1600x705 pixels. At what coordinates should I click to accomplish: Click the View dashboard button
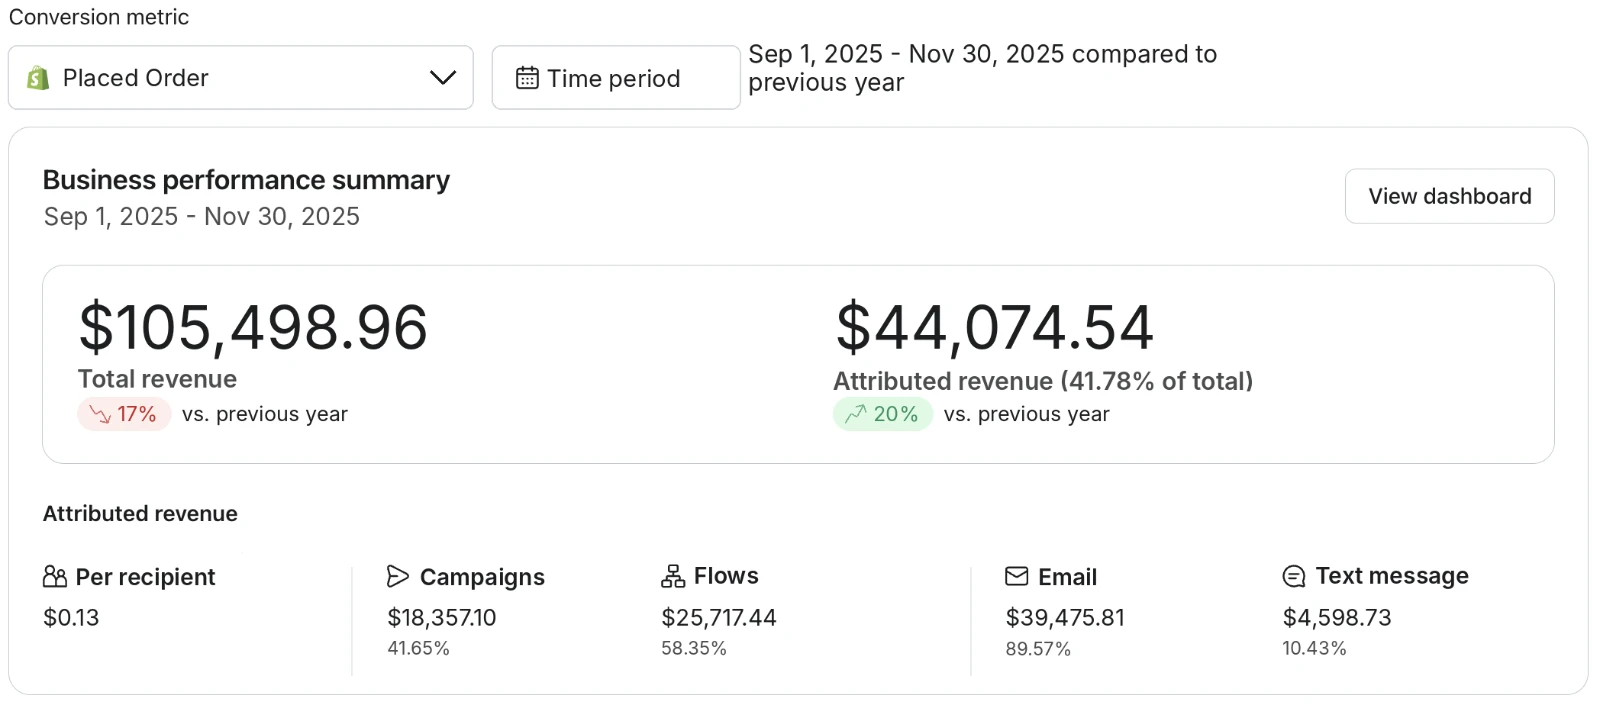(x=1449, y=196)
